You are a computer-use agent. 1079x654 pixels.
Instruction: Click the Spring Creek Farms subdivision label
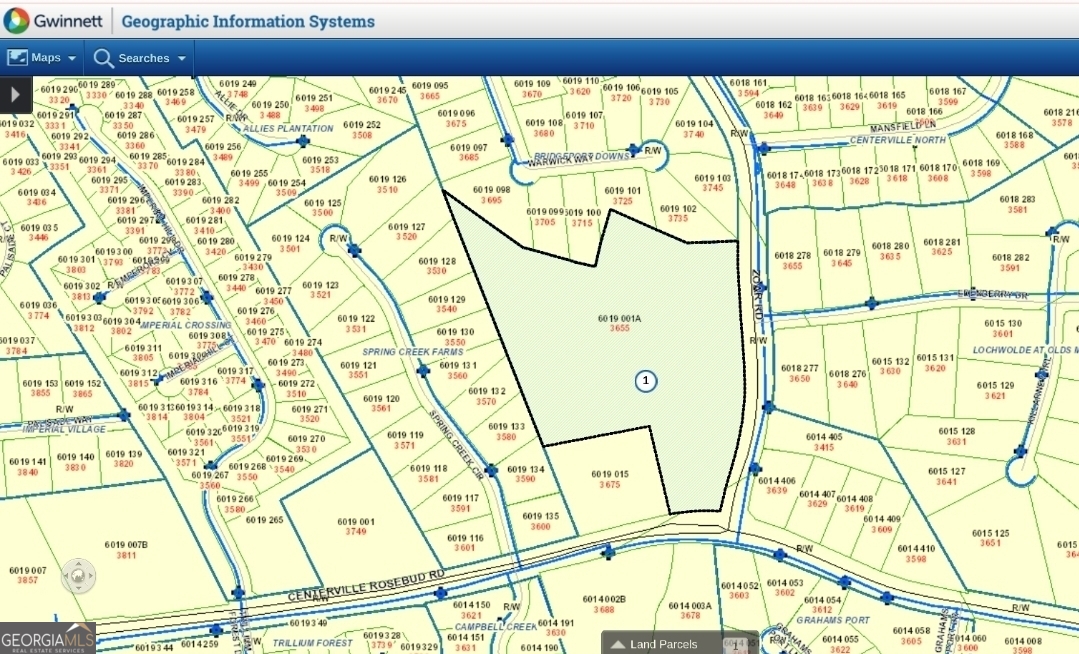point(413,352)
